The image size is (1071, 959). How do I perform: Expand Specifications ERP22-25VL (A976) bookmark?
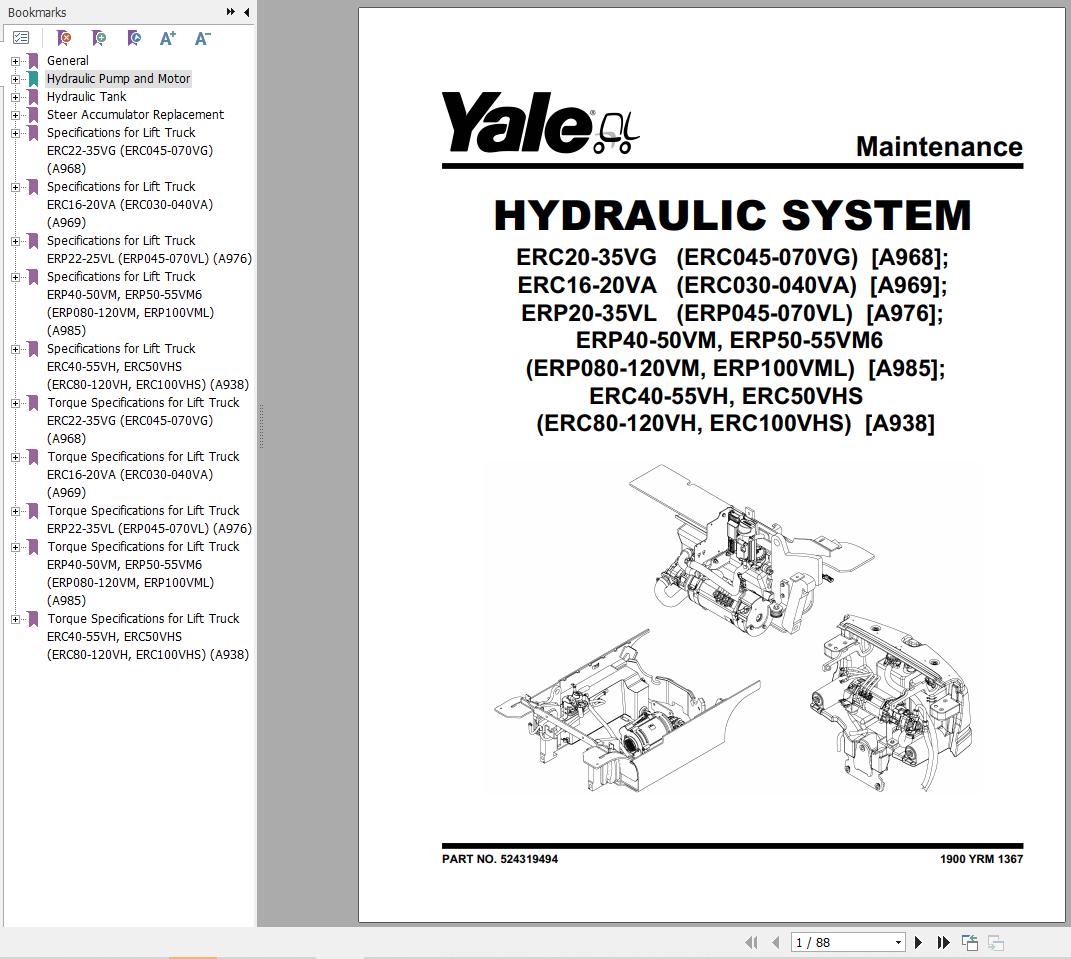click(15, 241)
